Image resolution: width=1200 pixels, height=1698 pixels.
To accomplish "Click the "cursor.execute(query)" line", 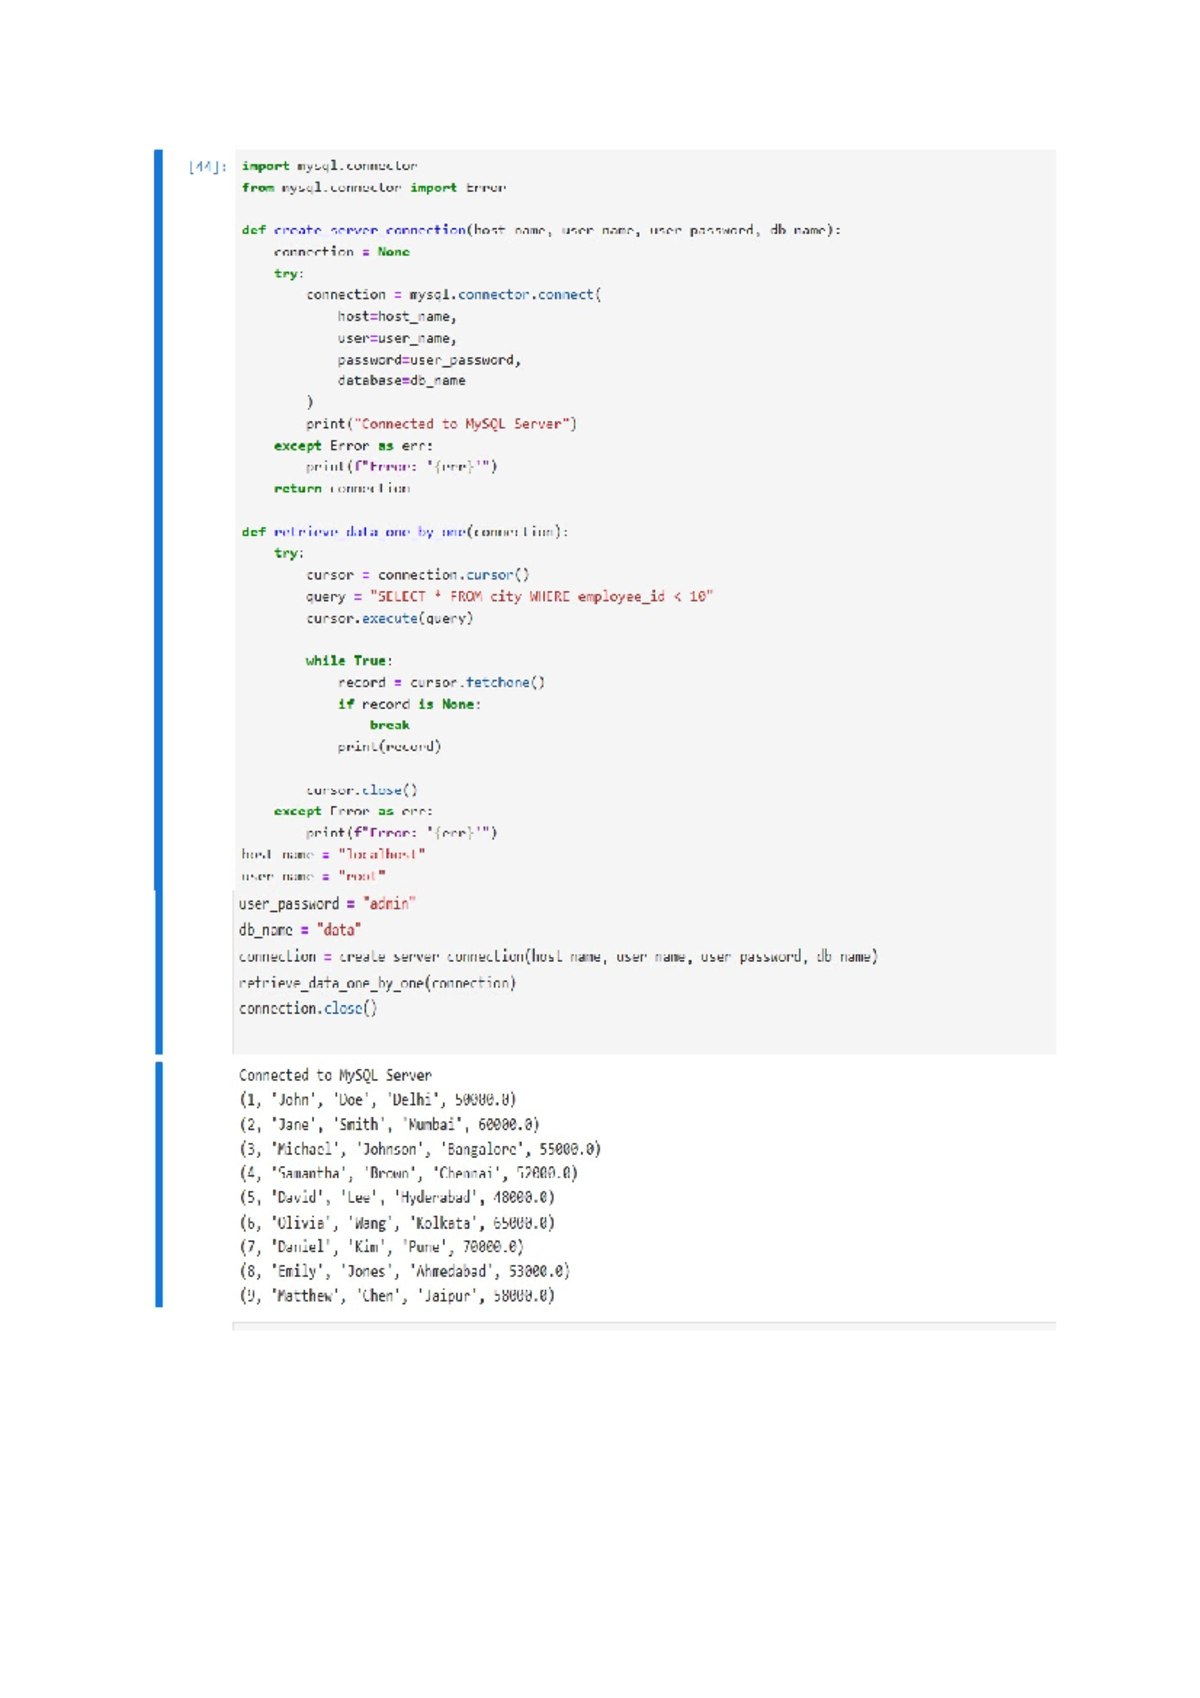I will (x=390, y=618).
